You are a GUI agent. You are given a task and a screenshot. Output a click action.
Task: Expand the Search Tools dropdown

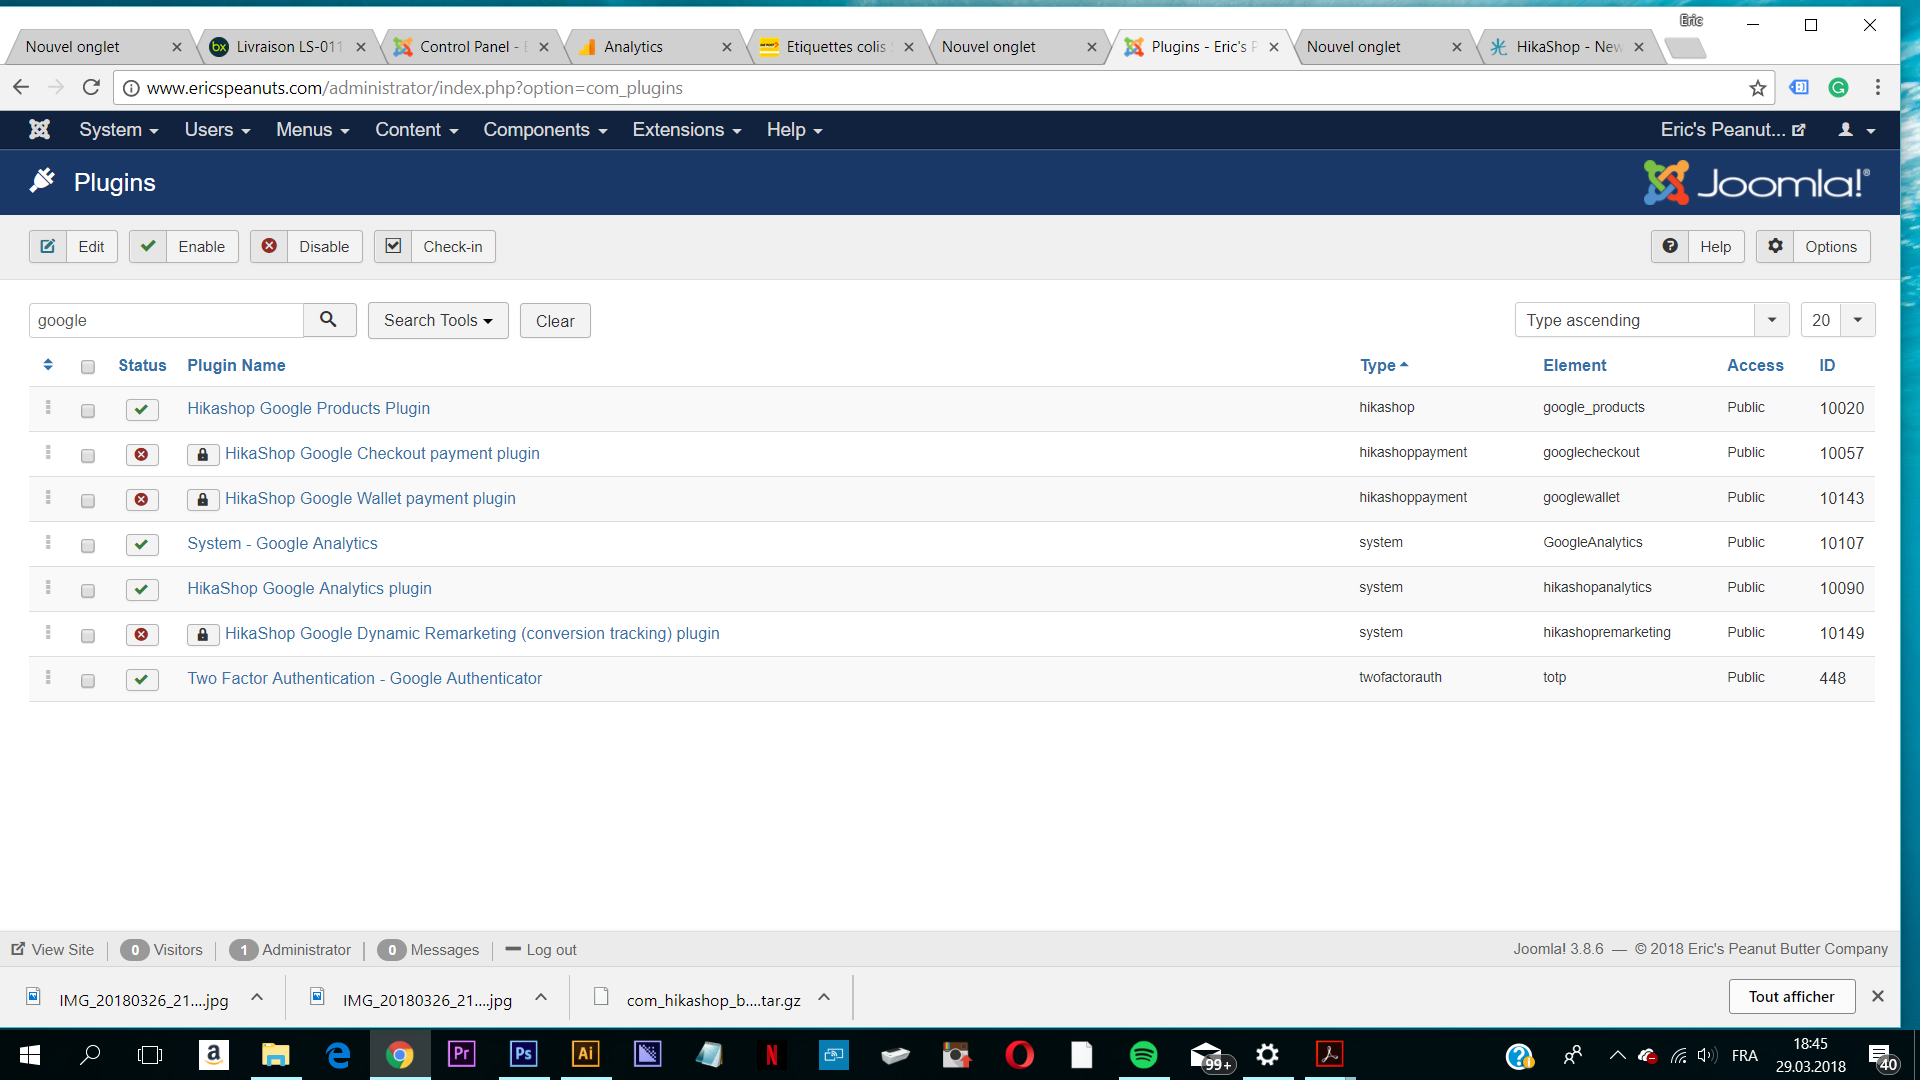(438, 320)
